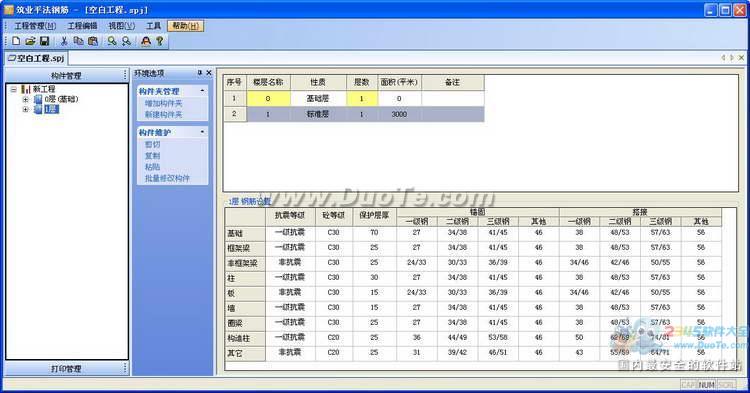
Task: Collapse the 构件维护 section
Action: point(202,132)
